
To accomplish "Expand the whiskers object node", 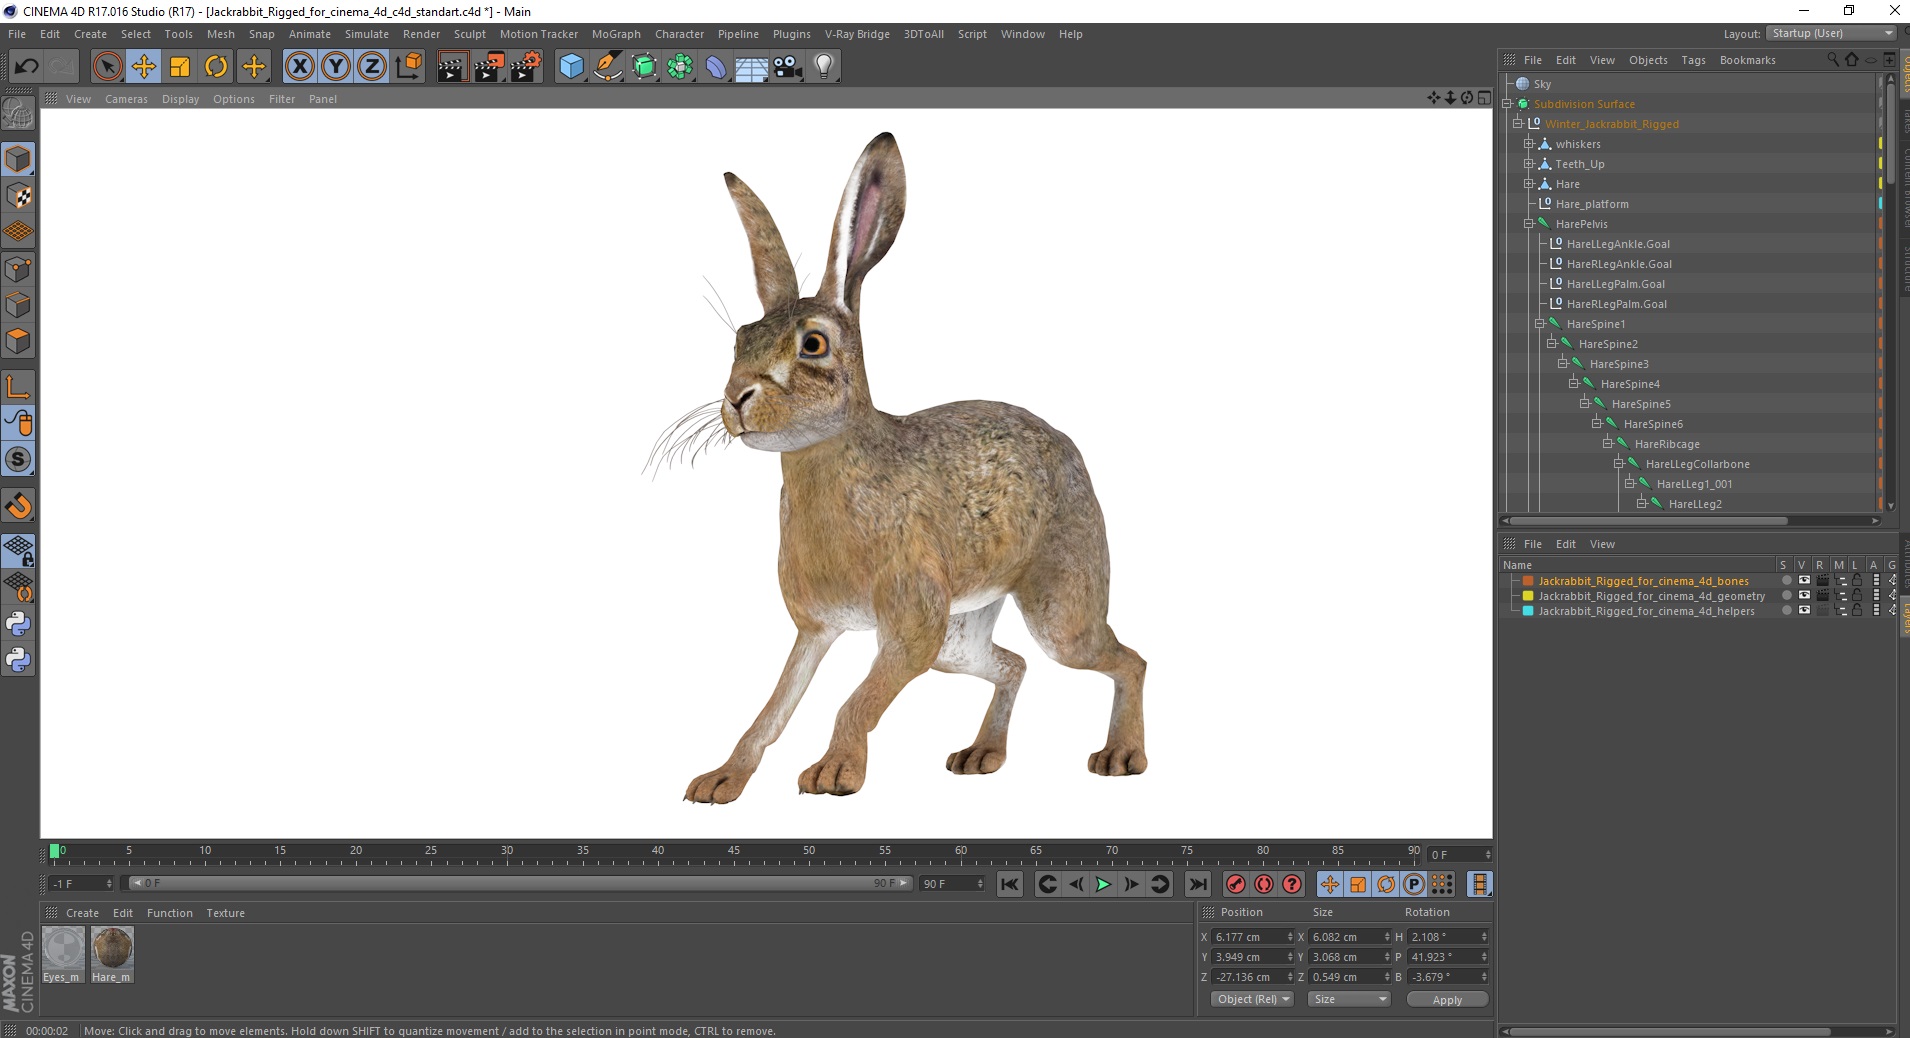I will (1529, 144).
